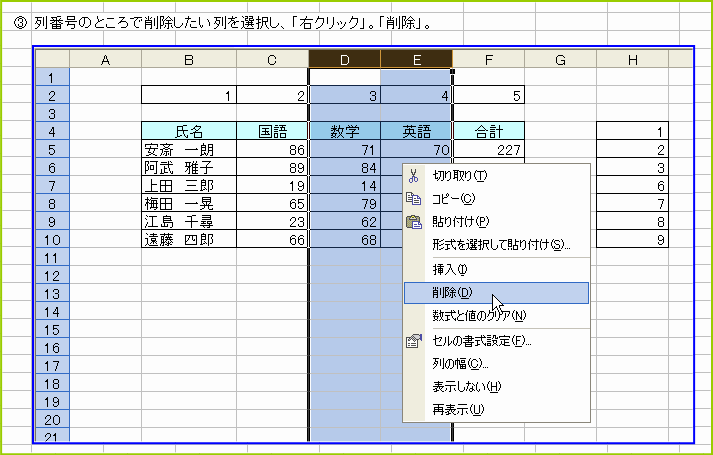
Task: Click the cell 江島 千尋
Action: tap(189, 221)
